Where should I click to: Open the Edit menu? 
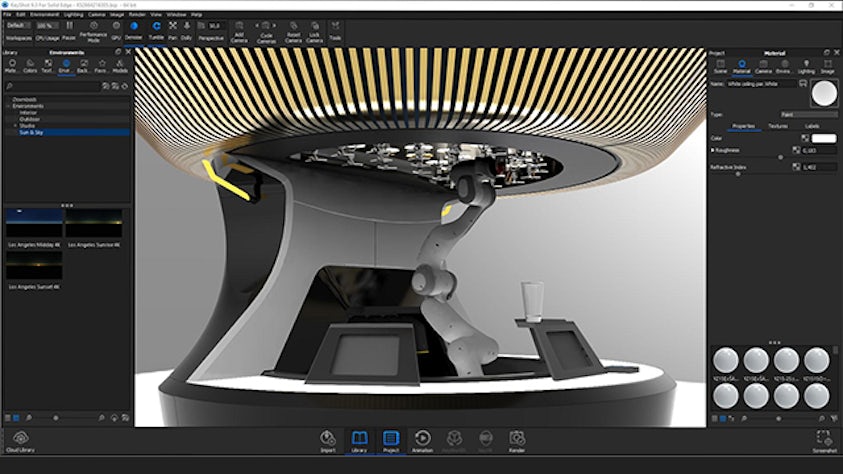tap(20, 15)
